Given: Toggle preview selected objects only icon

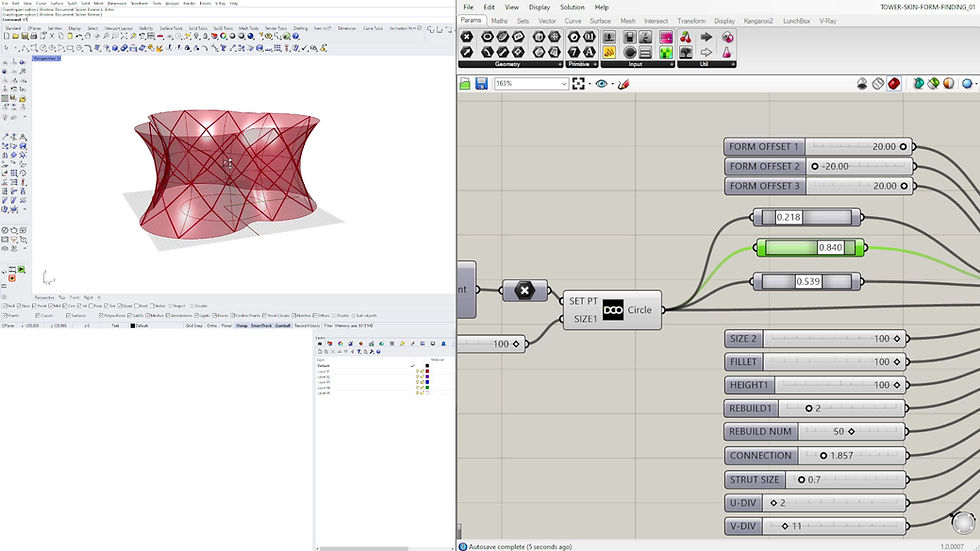Looking at the screenshot, I should pyautogui.click(x=918, y=84).
